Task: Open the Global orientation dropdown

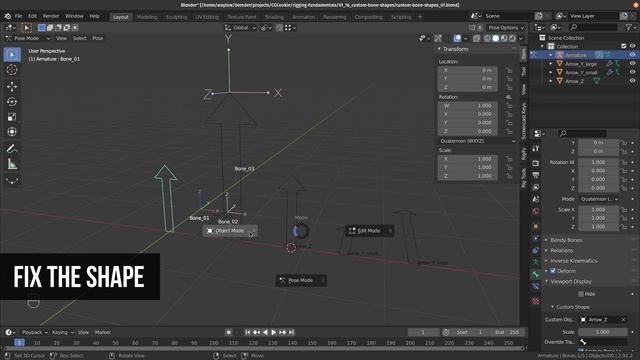Action: click(x=240, y=28)
